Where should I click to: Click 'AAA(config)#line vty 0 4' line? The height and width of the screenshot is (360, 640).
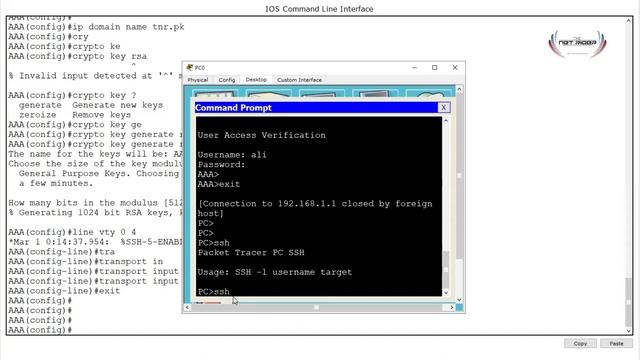pos(72,233)
